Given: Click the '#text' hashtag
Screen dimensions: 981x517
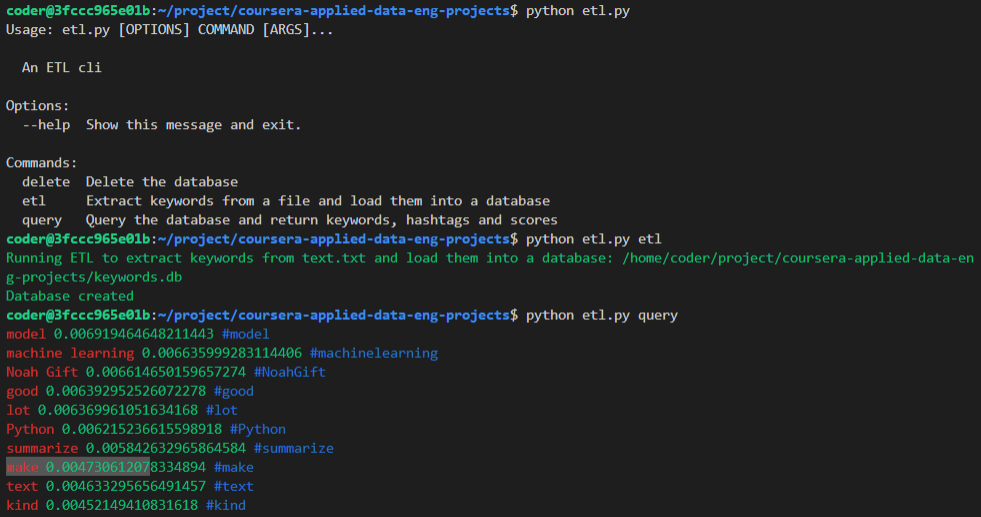Looking at the screenshot, I should [x=233, y=486].
